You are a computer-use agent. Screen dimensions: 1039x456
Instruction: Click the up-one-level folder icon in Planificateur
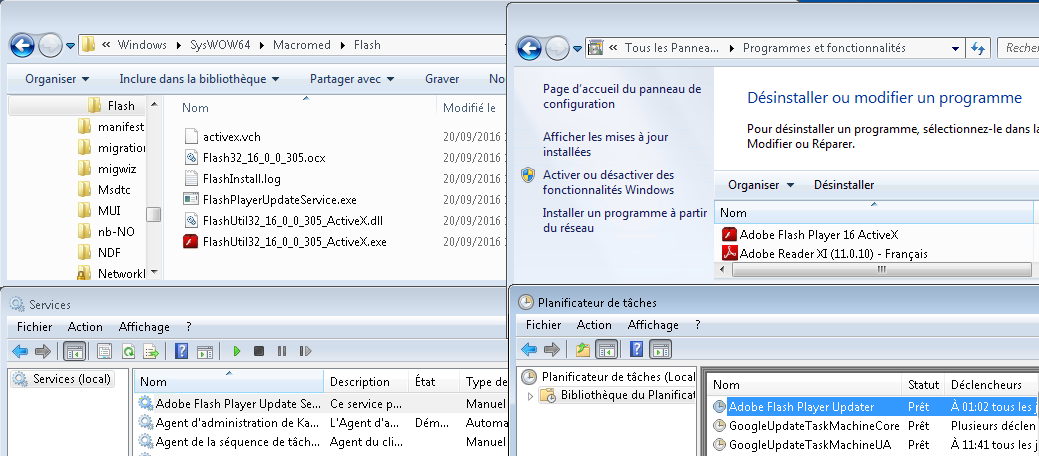click(582, 349)
